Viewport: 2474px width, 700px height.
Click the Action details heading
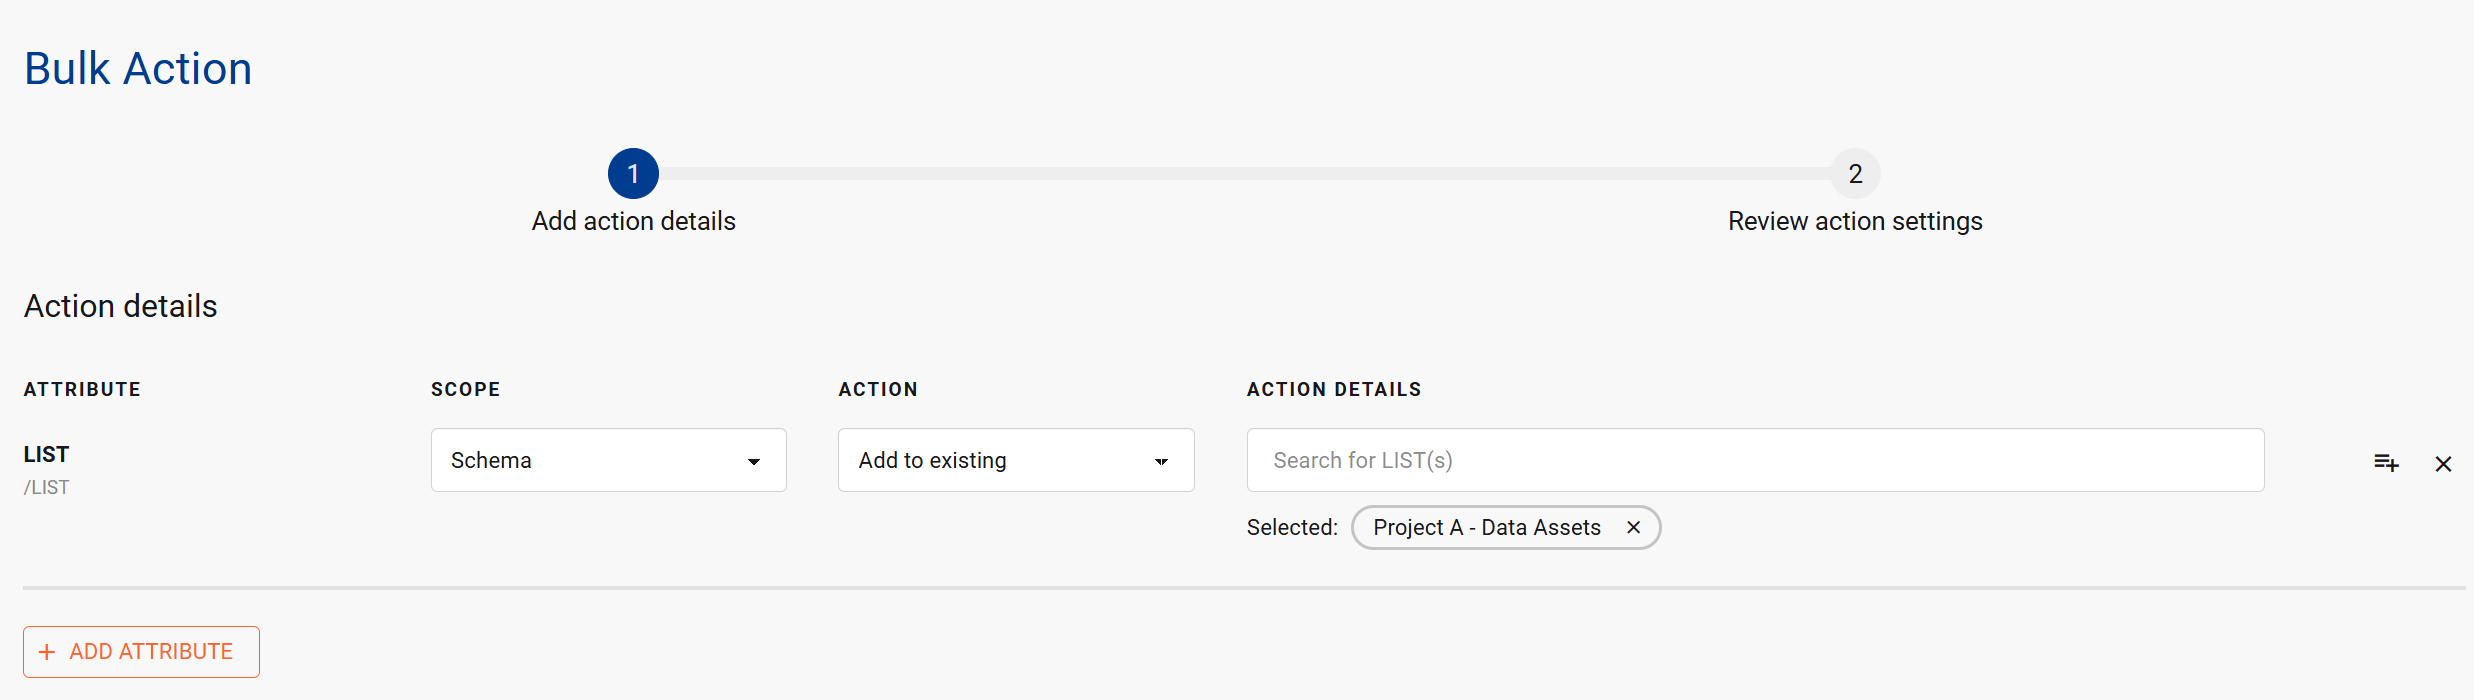120,306
